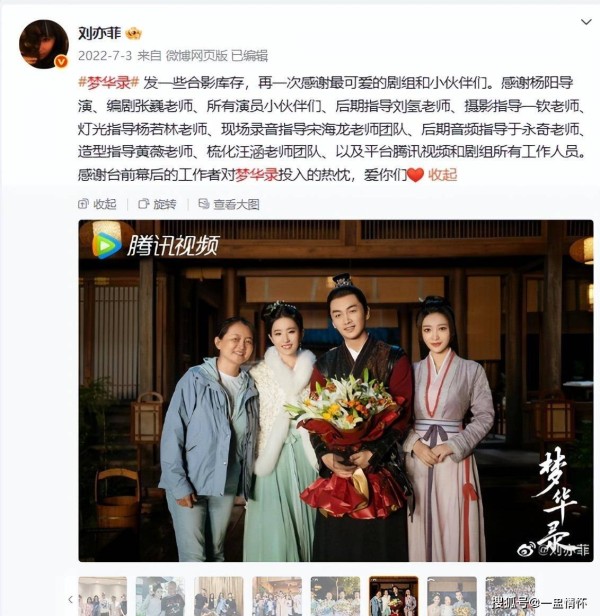
Task: Show previous thumbnails with left arrow
Action: 70,600
